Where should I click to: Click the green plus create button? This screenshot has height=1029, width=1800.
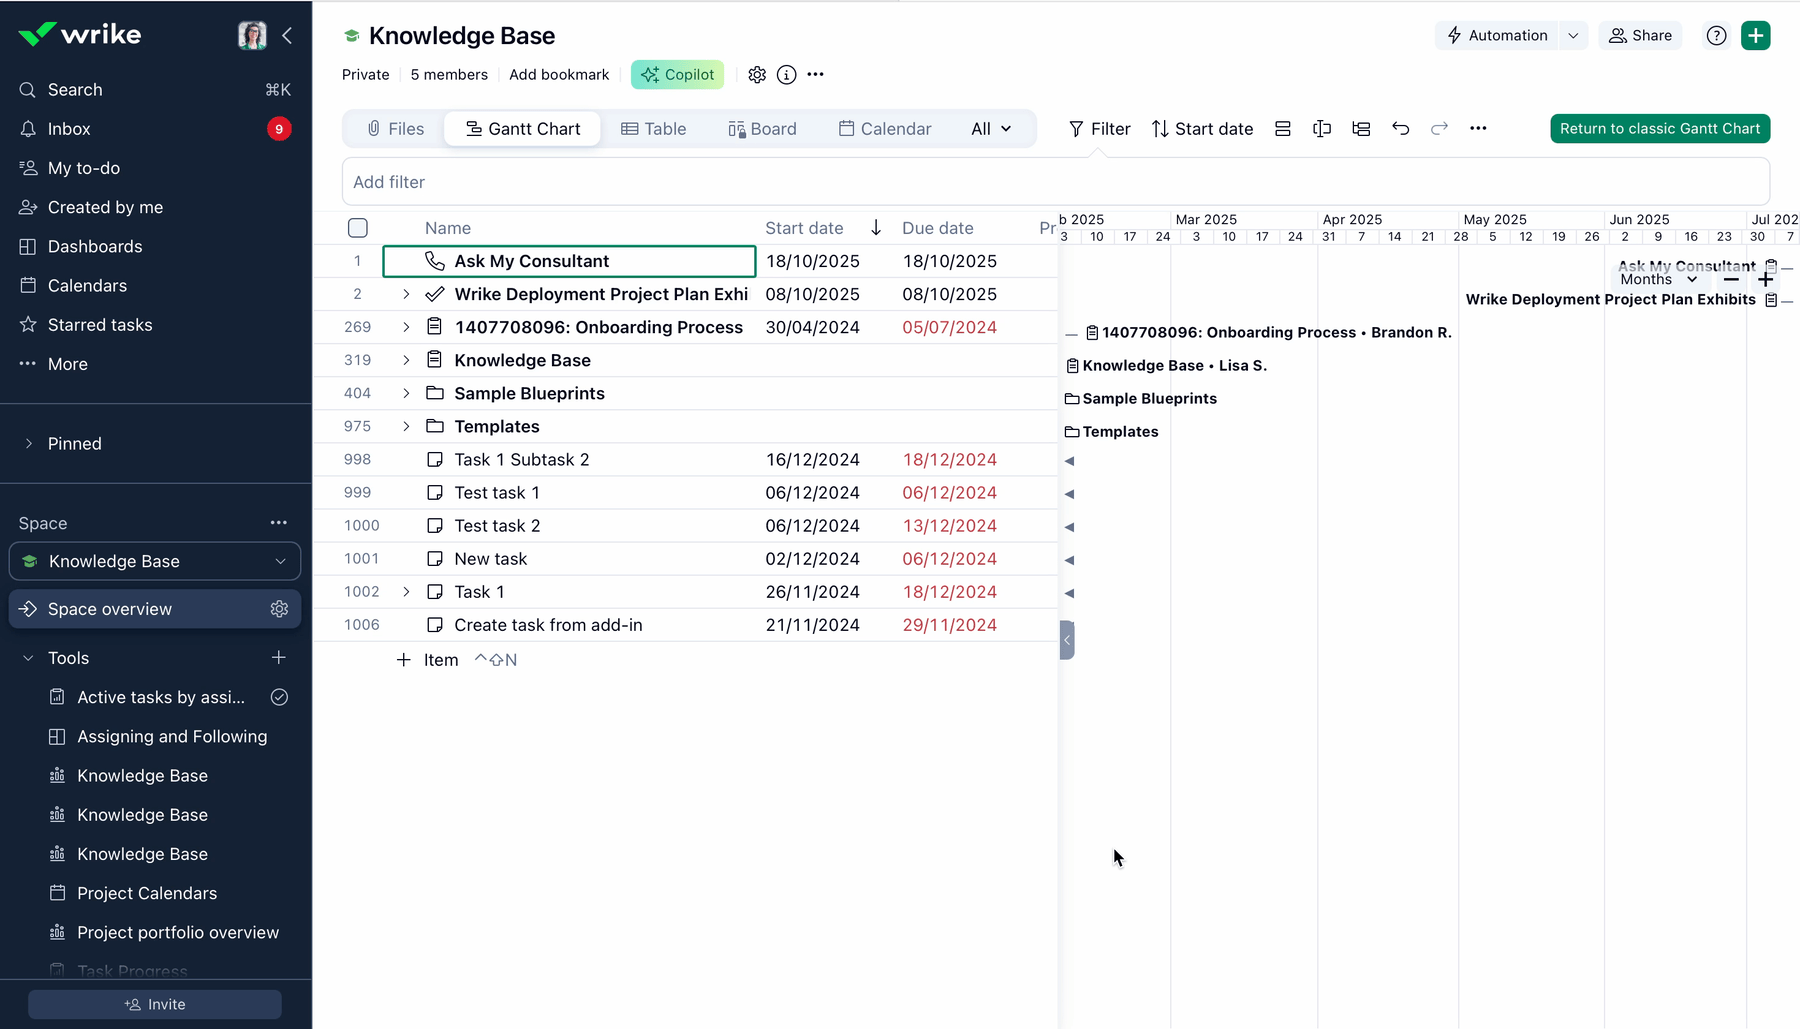(x=1755, y=36)
